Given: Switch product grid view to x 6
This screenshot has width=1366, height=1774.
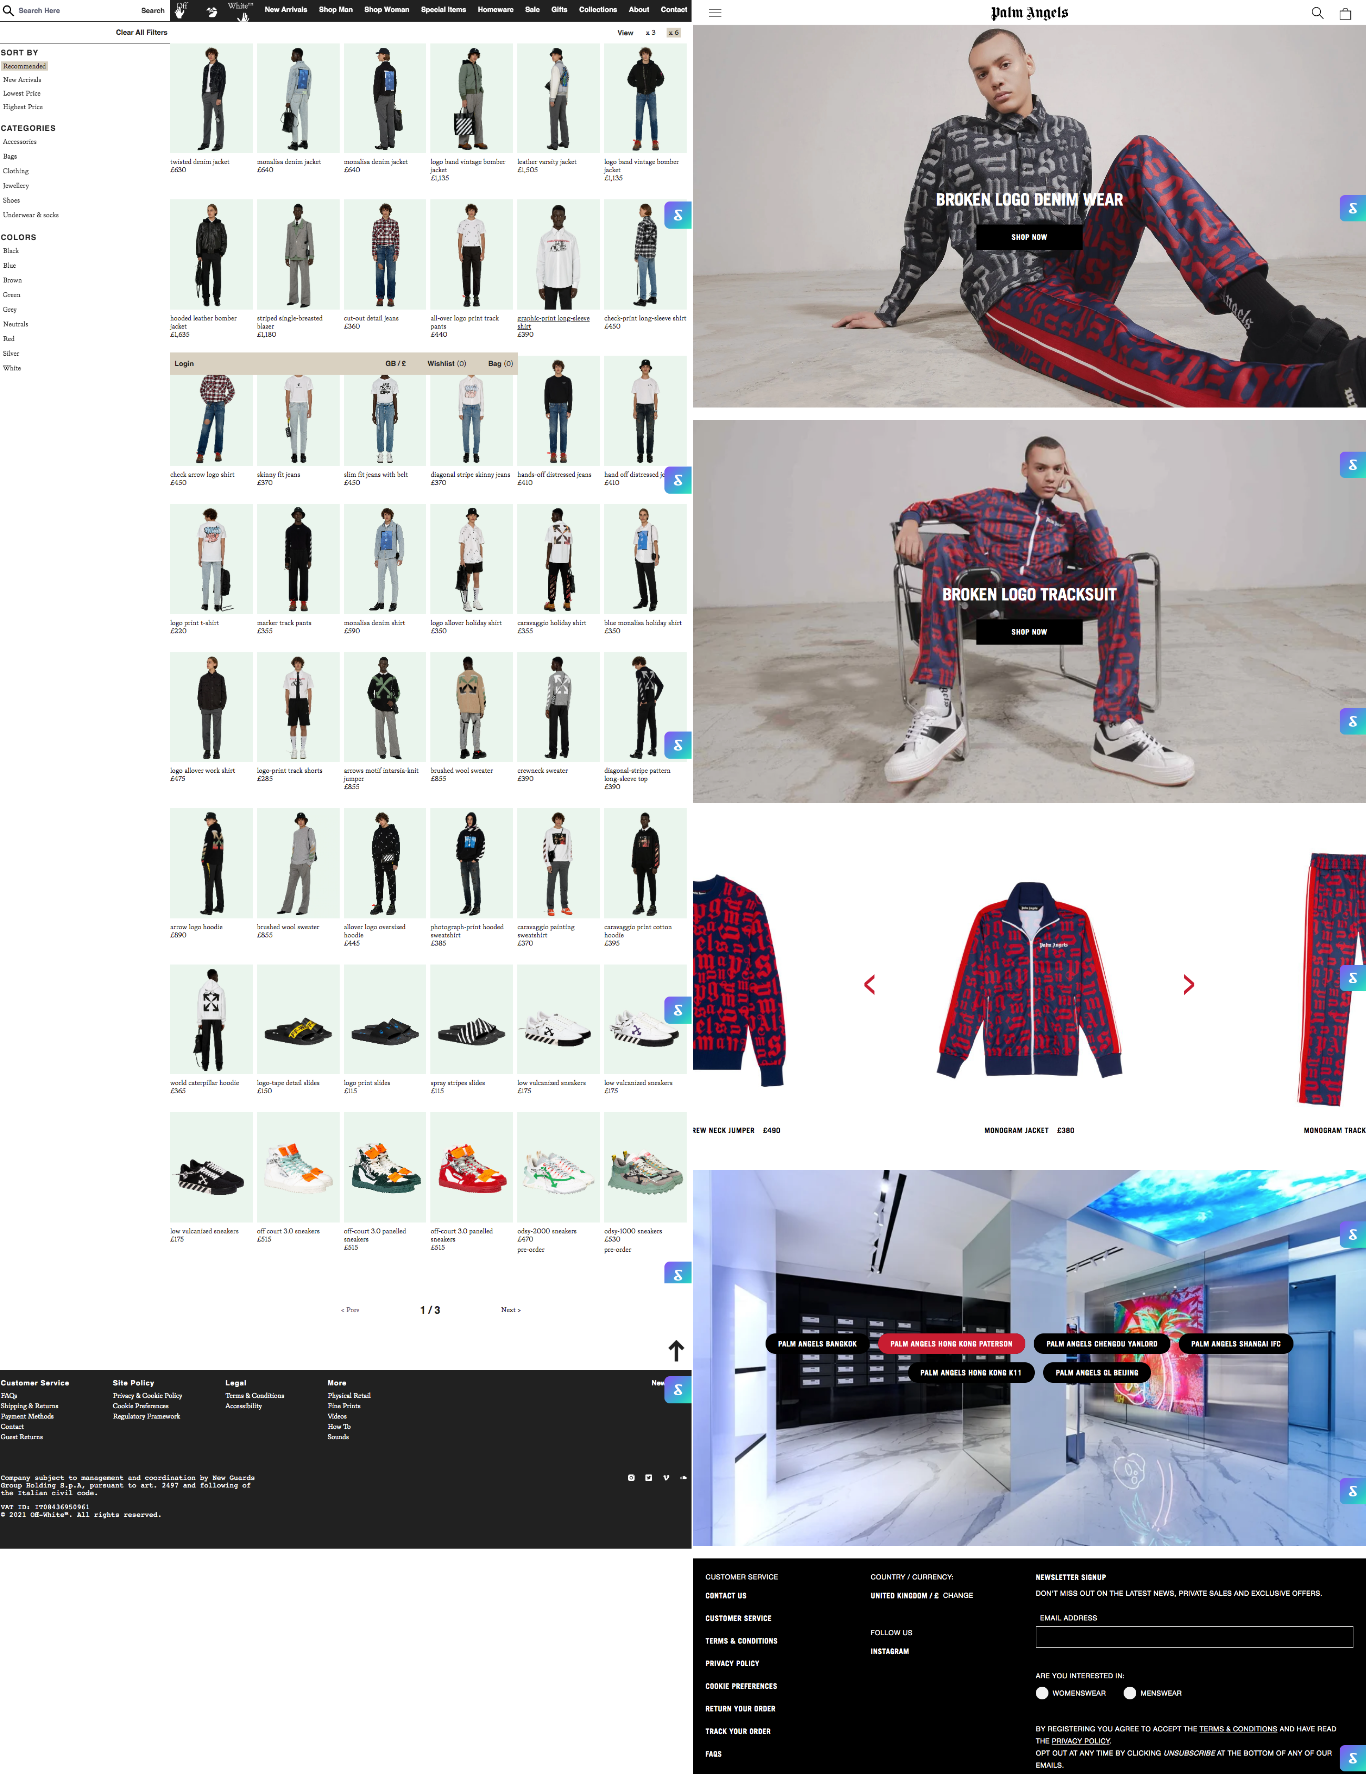Looking at the screenshot, I should [x=674, y=33].
